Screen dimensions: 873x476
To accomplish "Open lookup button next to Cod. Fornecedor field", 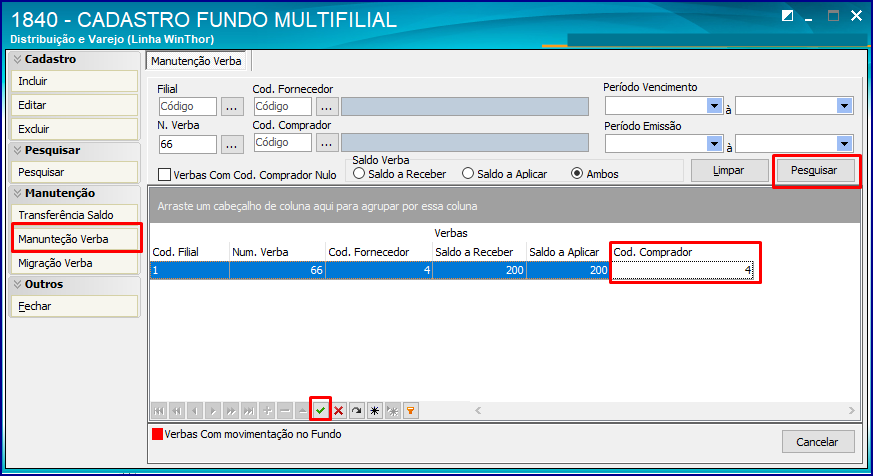I will 327,106.
